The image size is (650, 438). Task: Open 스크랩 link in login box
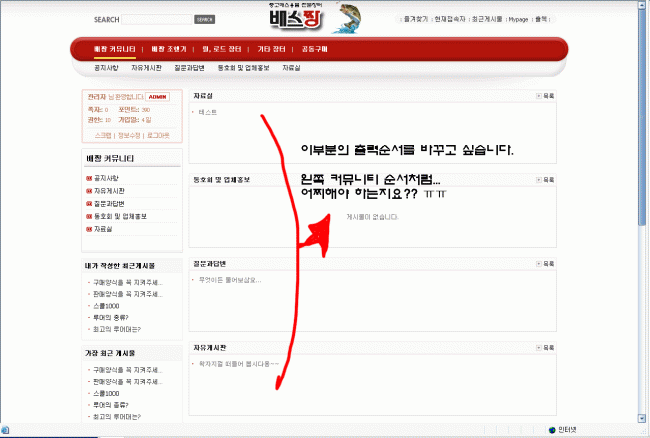pyautogui.click(x=103, y=136)
